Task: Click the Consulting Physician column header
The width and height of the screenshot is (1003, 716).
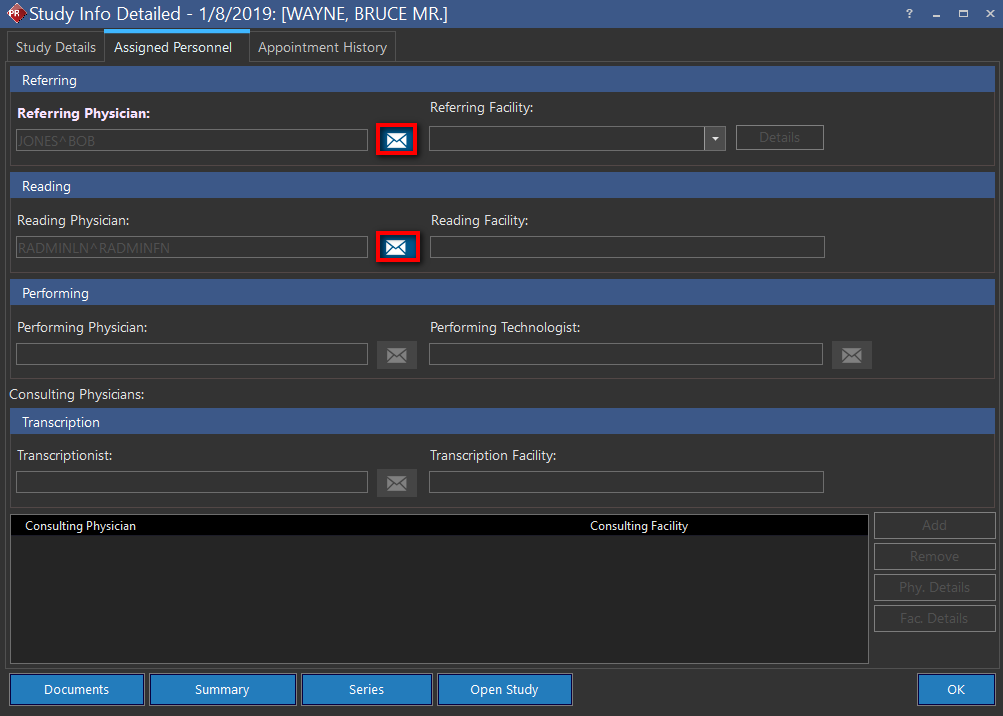Action: click(81, 525)
